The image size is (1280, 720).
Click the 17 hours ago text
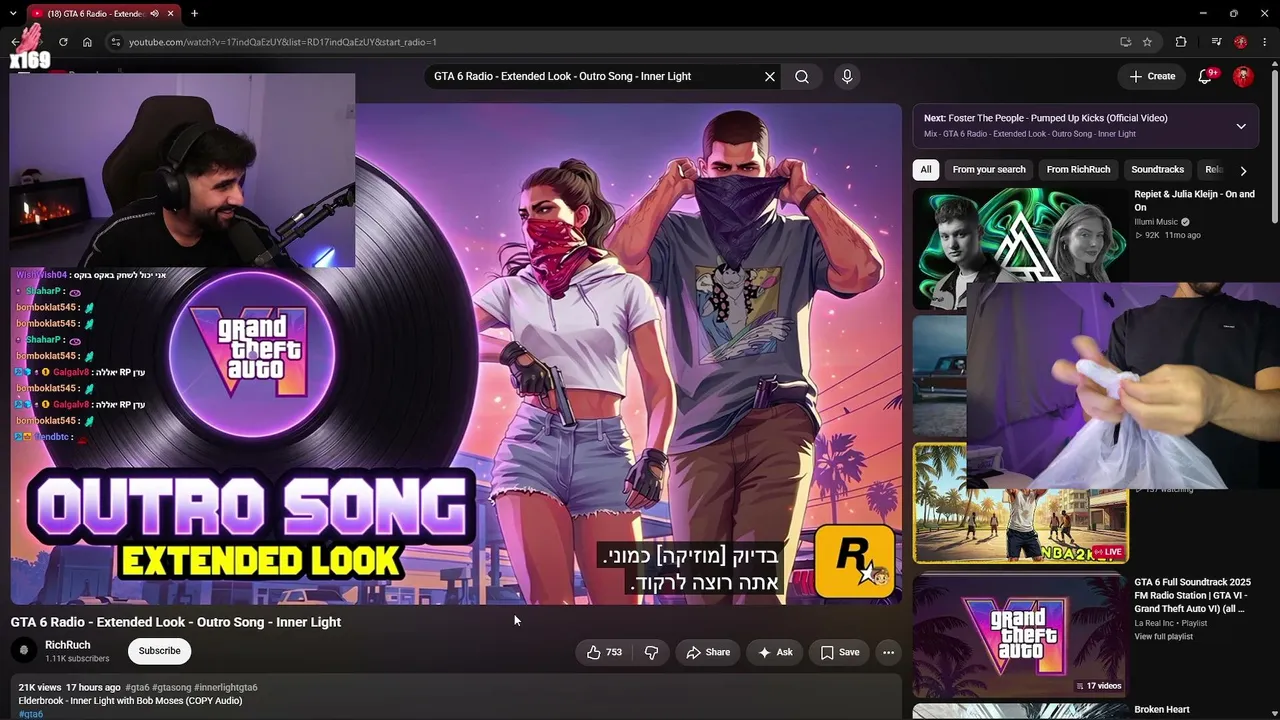click(x=93, y=688)
